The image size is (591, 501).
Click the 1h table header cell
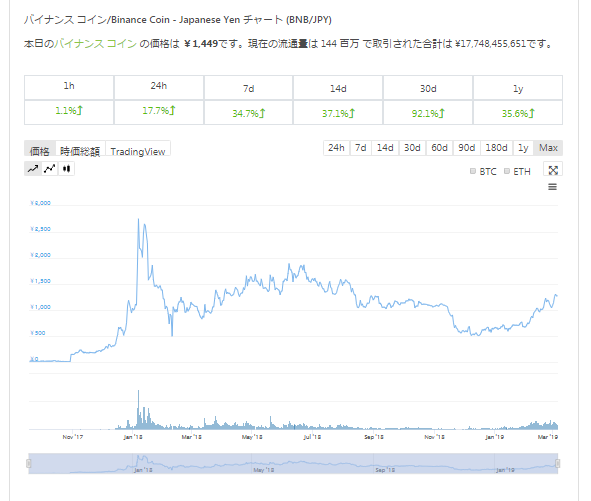(69, 87)
